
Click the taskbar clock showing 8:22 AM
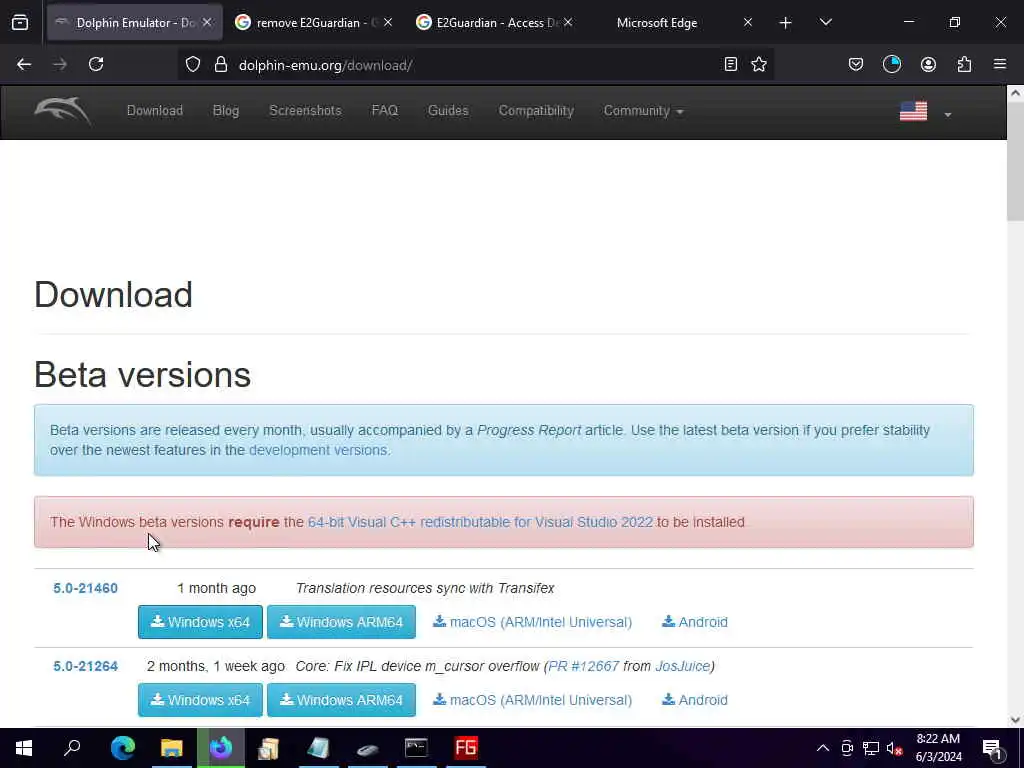(x=938, y=748)
